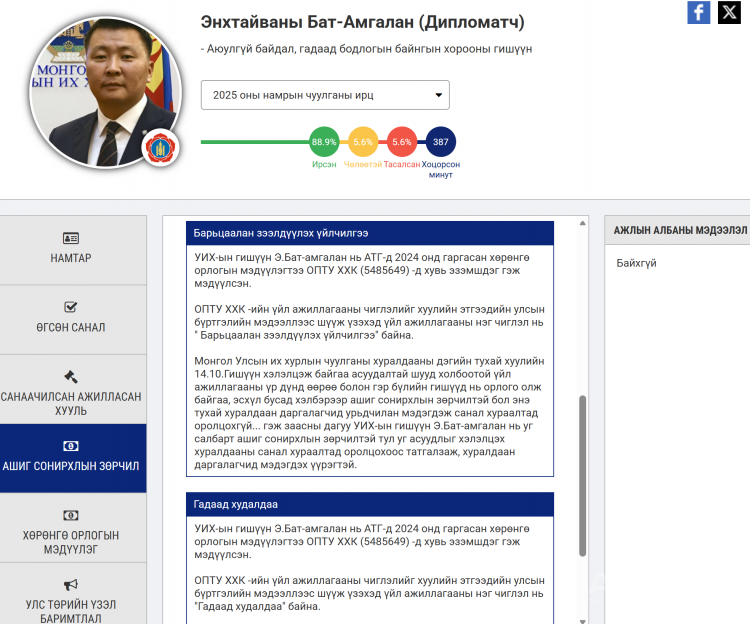Click the green 88.9% attendance circle
750x624 pixels.
324,142
